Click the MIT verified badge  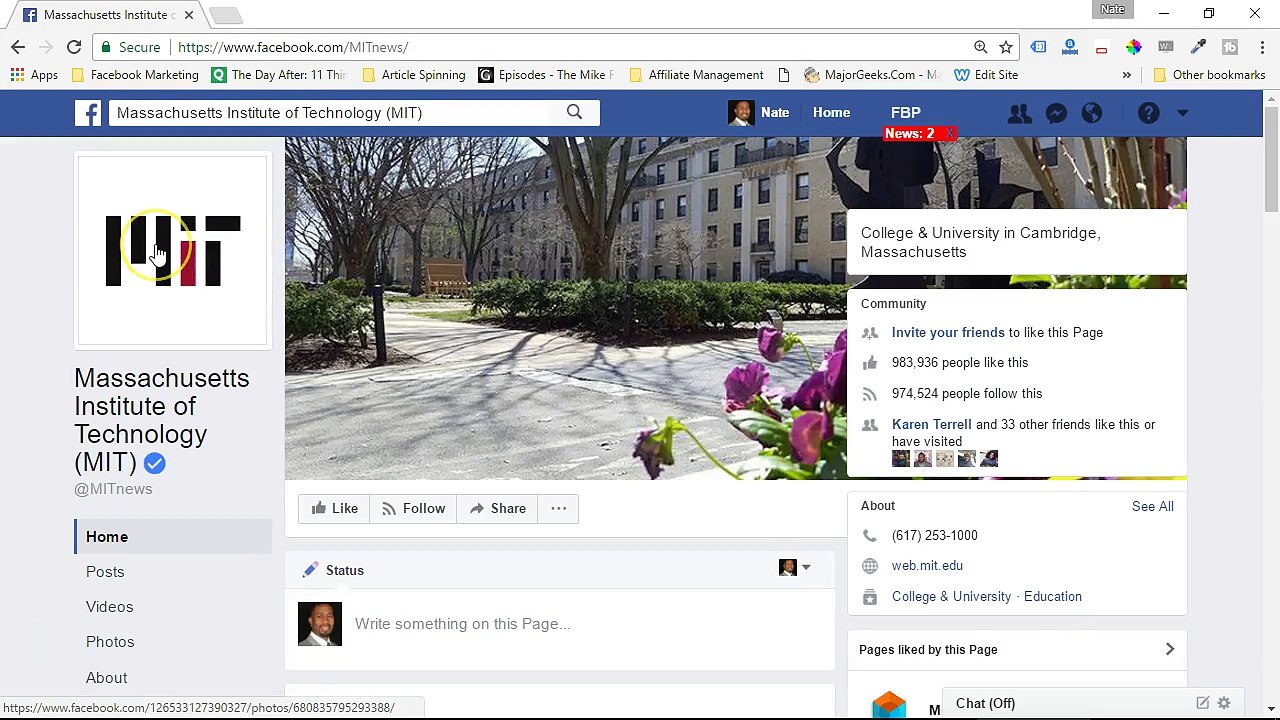point(154,463)
